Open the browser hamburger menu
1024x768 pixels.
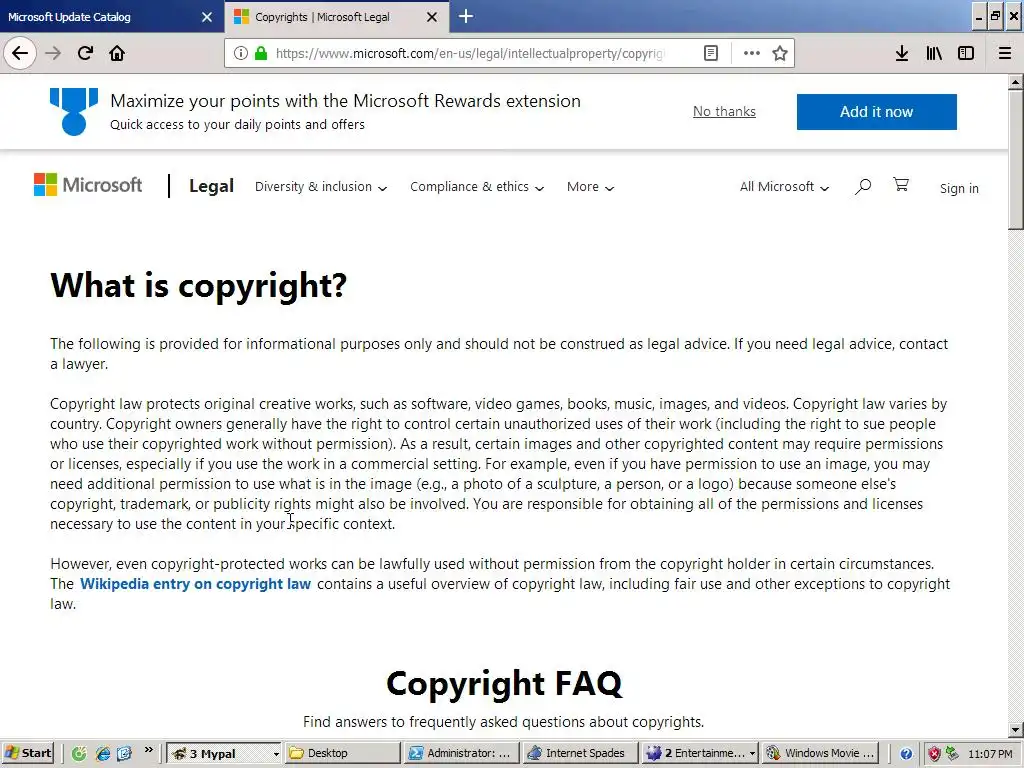pos(1004,53)
